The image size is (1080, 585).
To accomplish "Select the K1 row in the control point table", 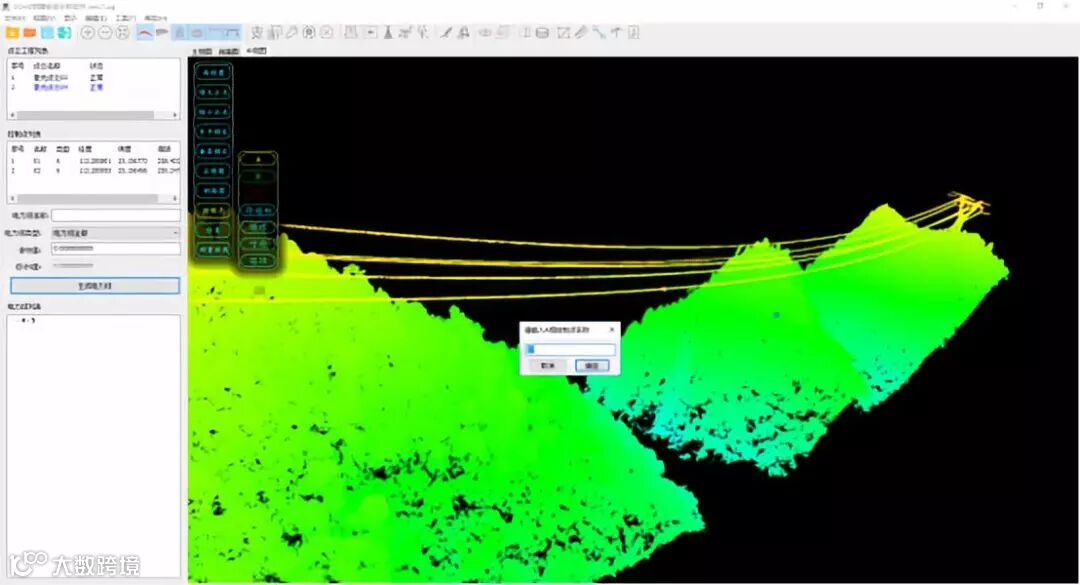I will 93,161.
